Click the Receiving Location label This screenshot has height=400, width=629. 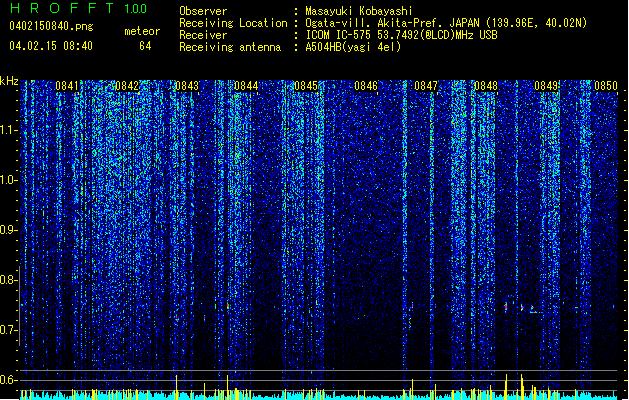coord(233,23)
